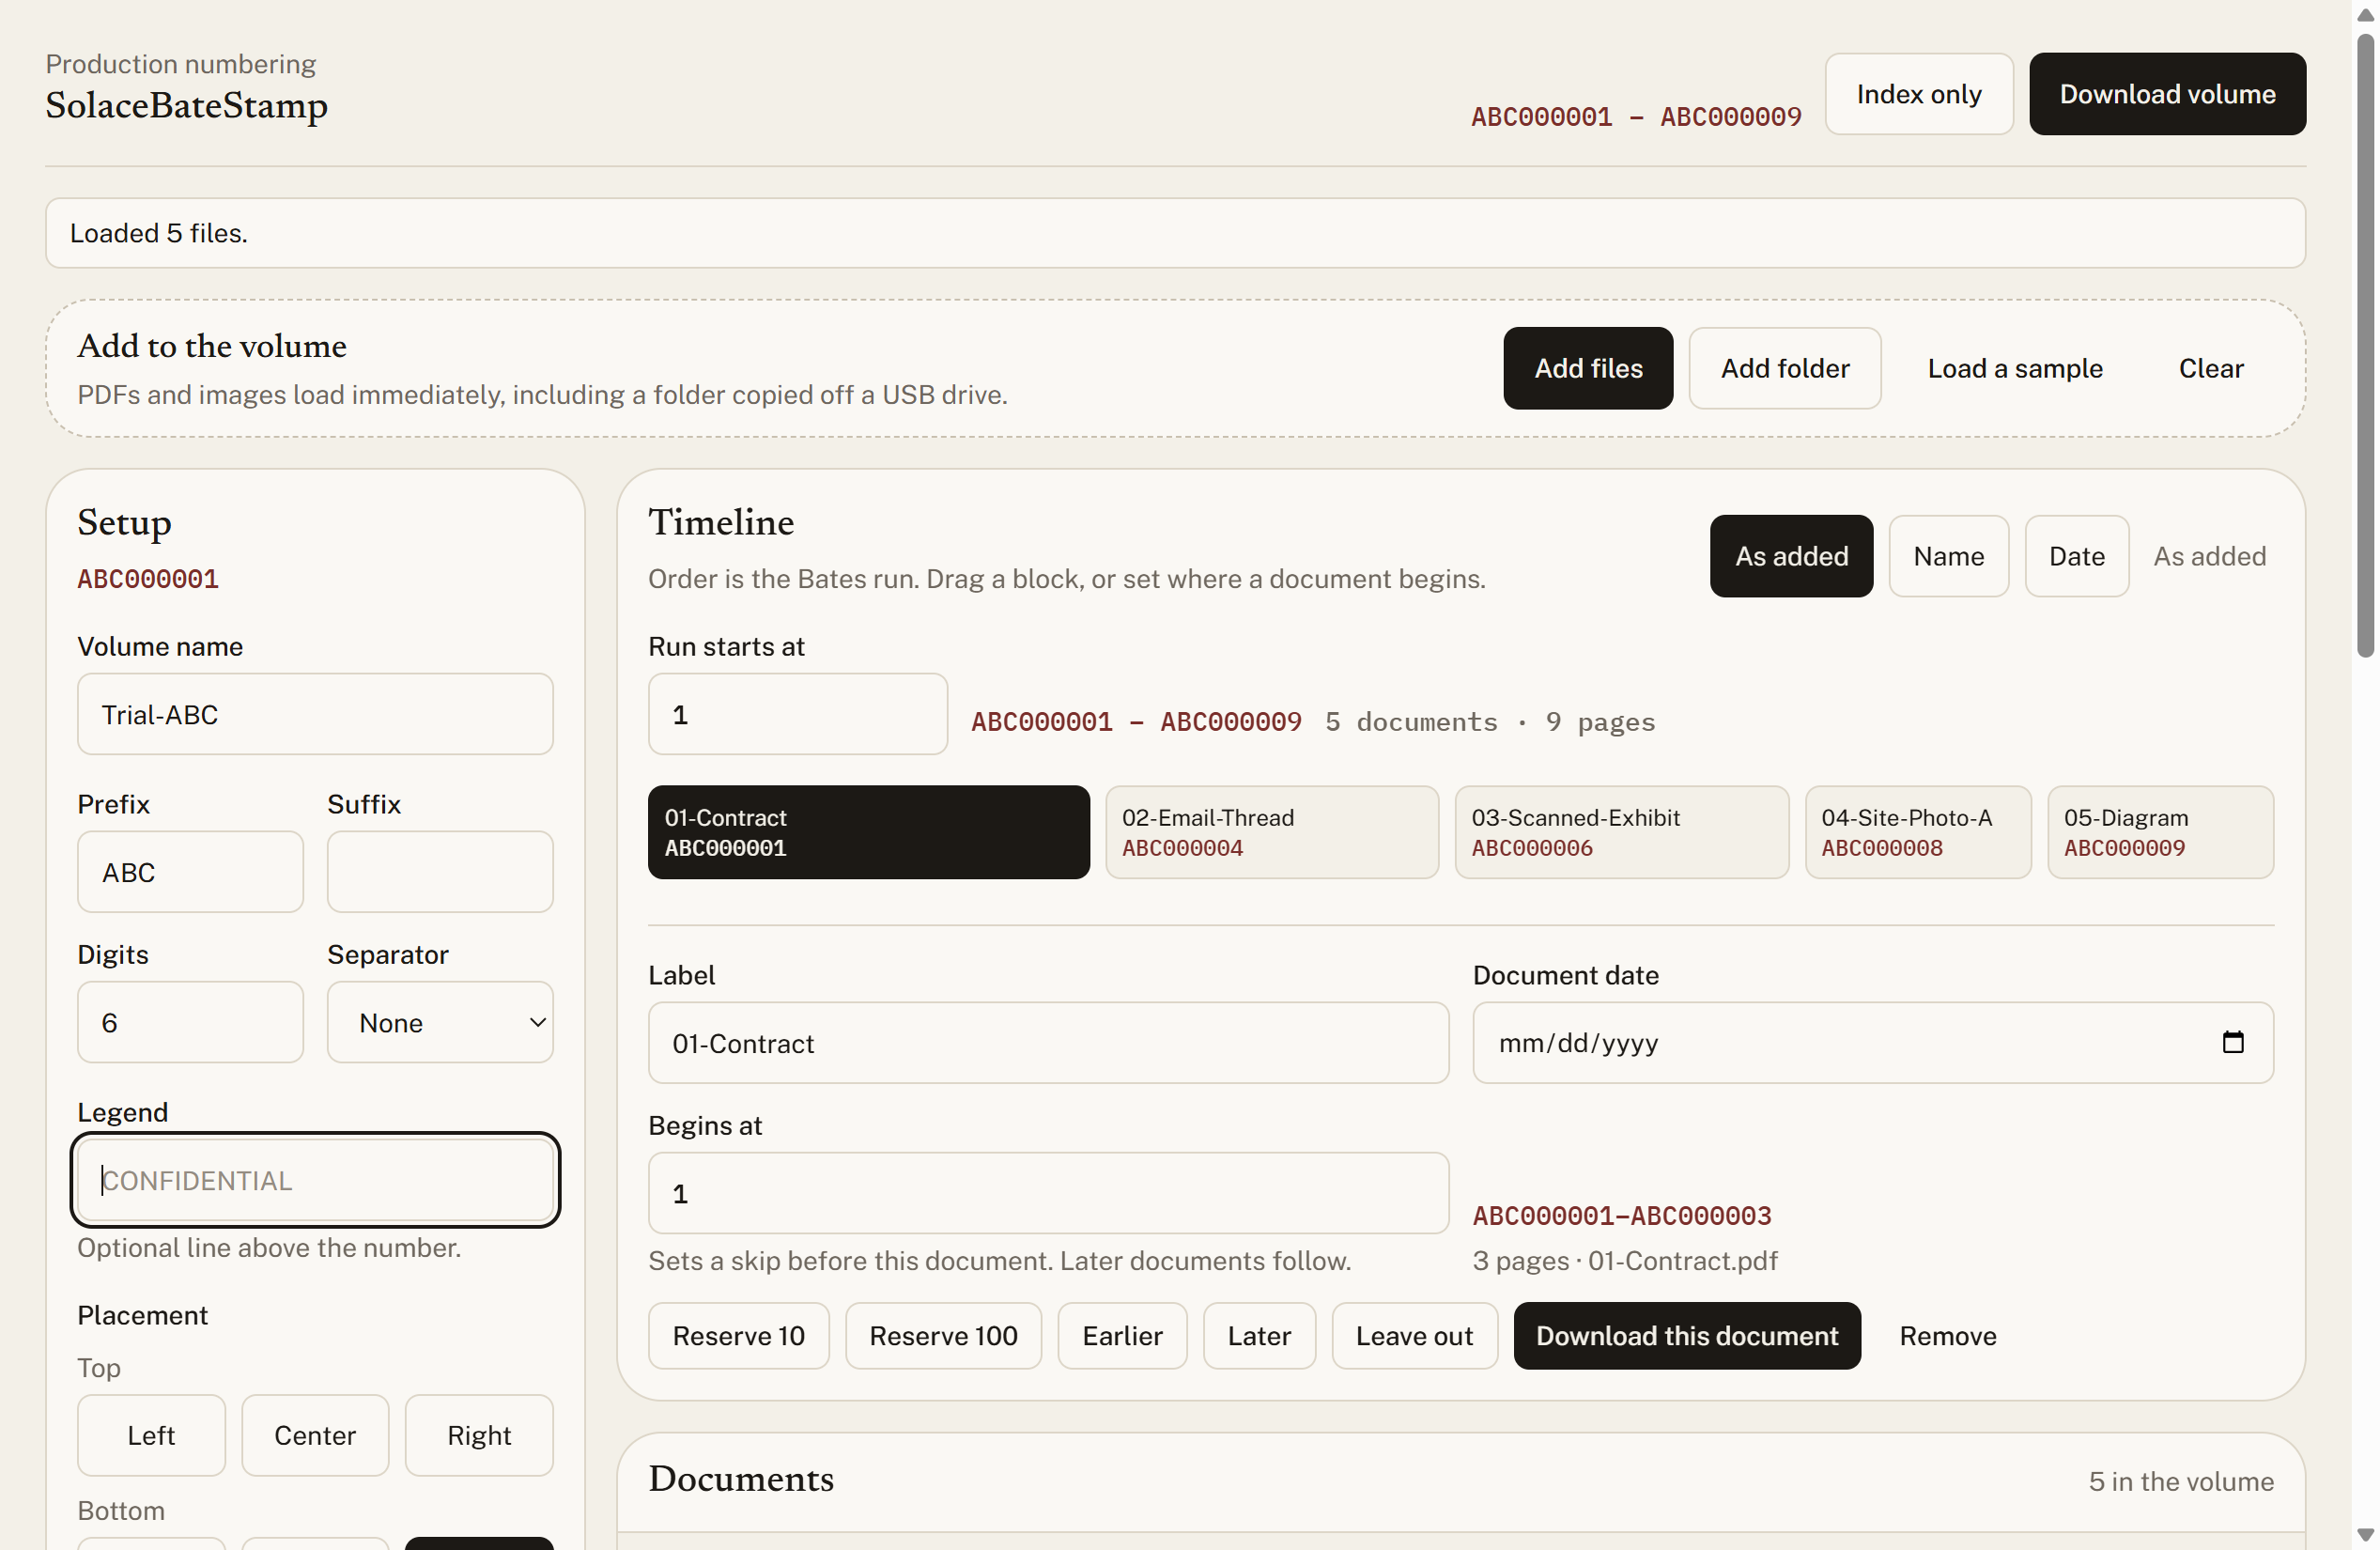
Task: Click the Leave out button
Action: click(x=1414, y=1335)
